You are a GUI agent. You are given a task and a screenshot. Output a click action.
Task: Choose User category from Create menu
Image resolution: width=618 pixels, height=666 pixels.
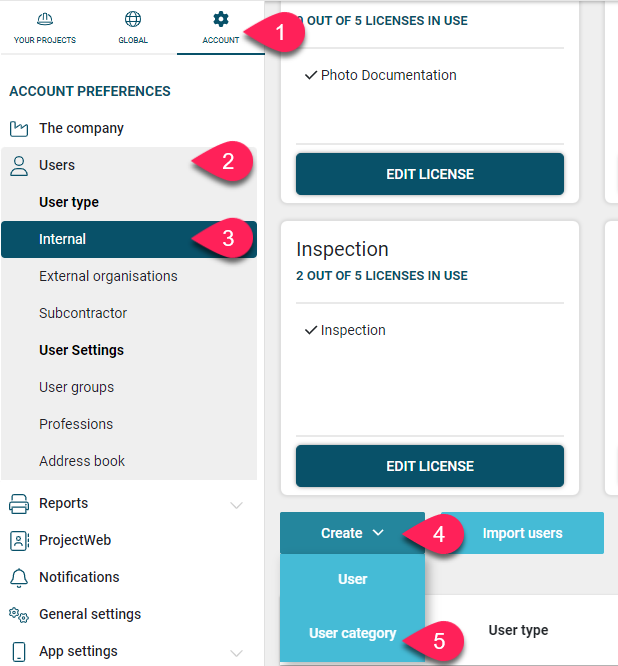click(353, 633)
